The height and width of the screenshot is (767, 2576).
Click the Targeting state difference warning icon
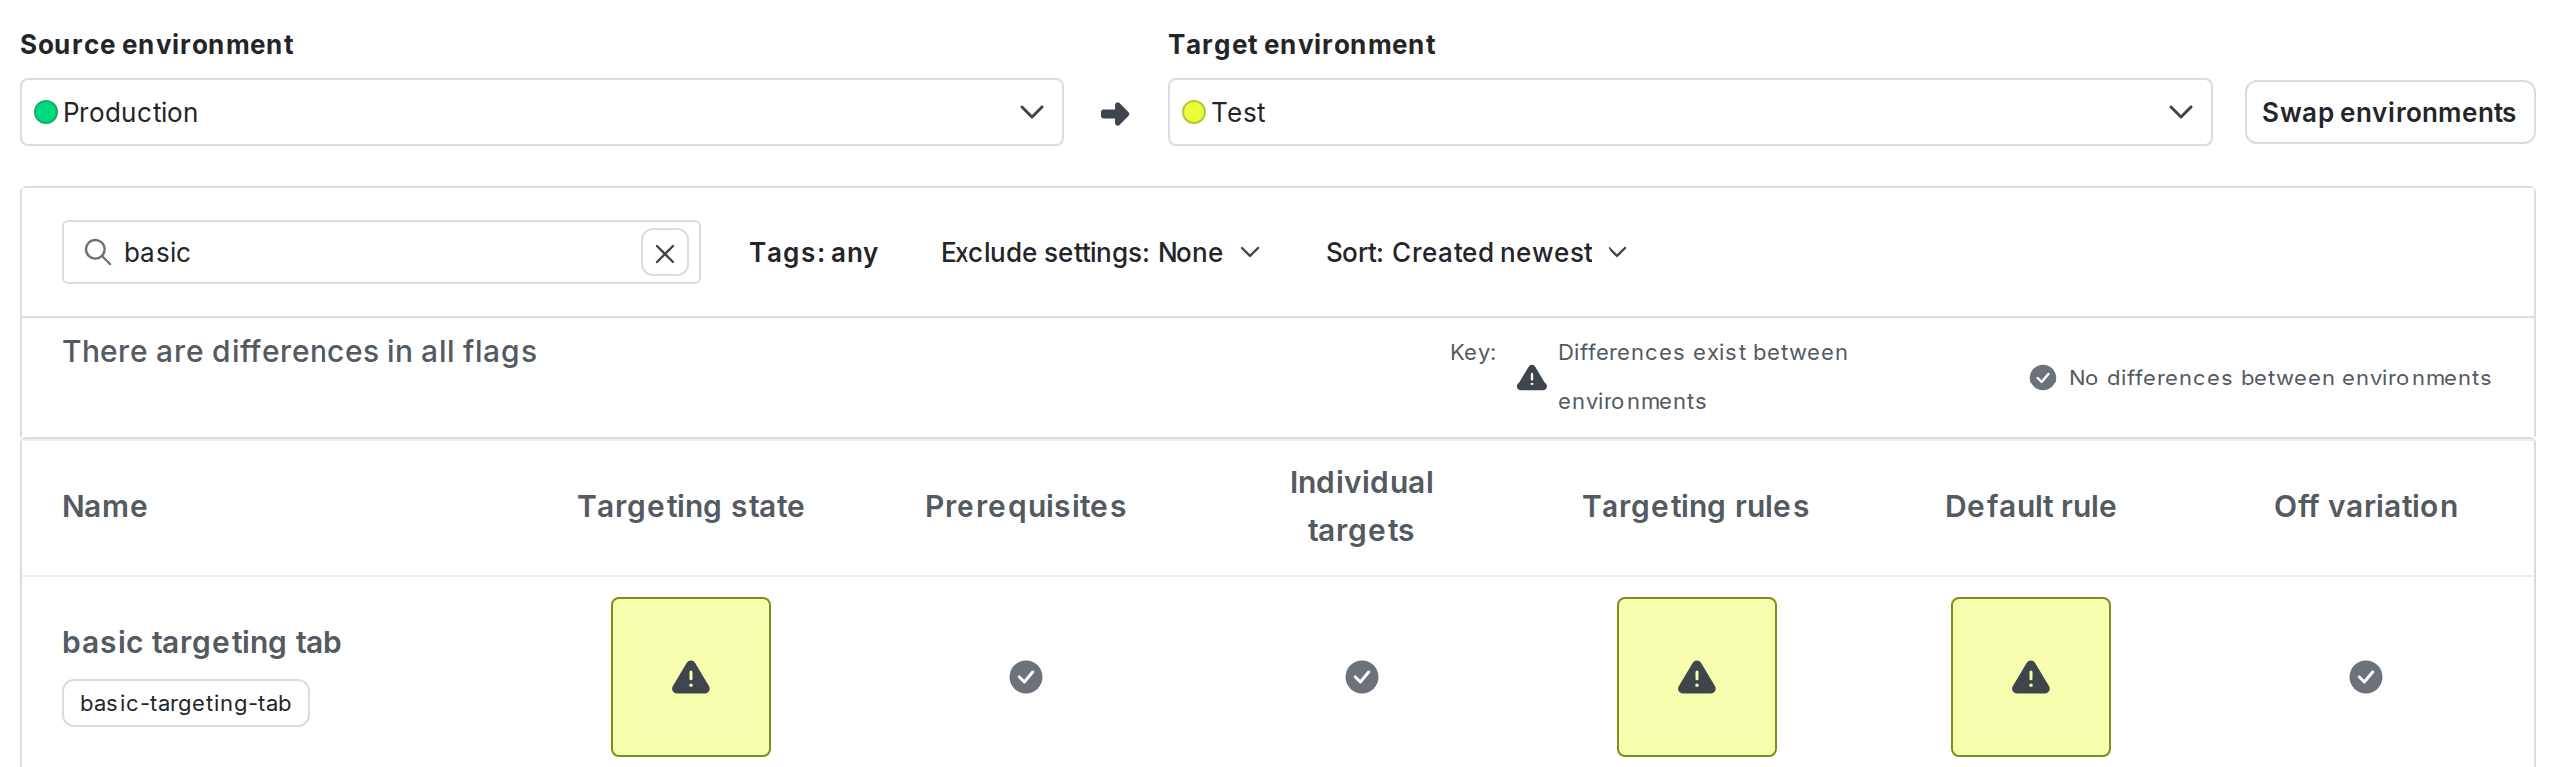(690, 677)
